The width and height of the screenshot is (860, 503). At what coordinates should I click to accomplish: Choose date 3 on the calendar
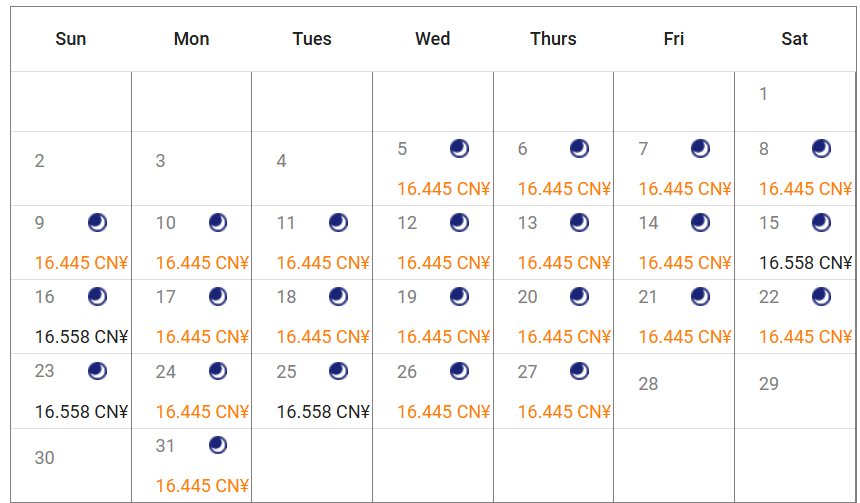(160, 161)
